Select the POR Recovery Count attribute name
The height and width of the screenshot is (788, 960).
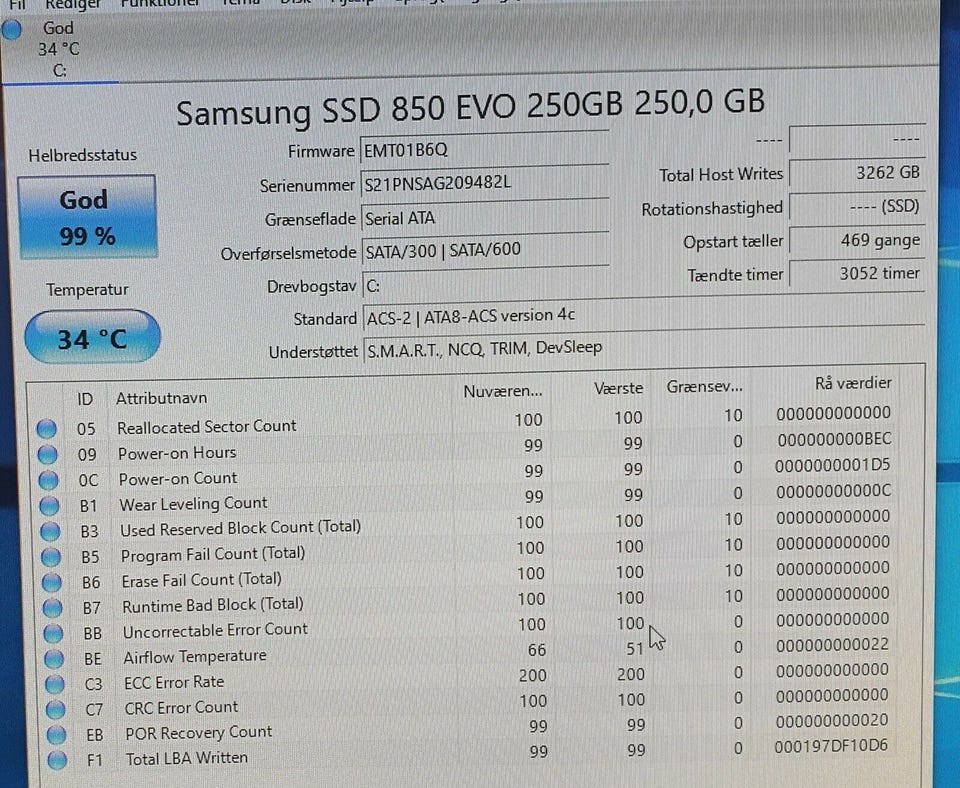pyautogui.click(x=198, y=733)
